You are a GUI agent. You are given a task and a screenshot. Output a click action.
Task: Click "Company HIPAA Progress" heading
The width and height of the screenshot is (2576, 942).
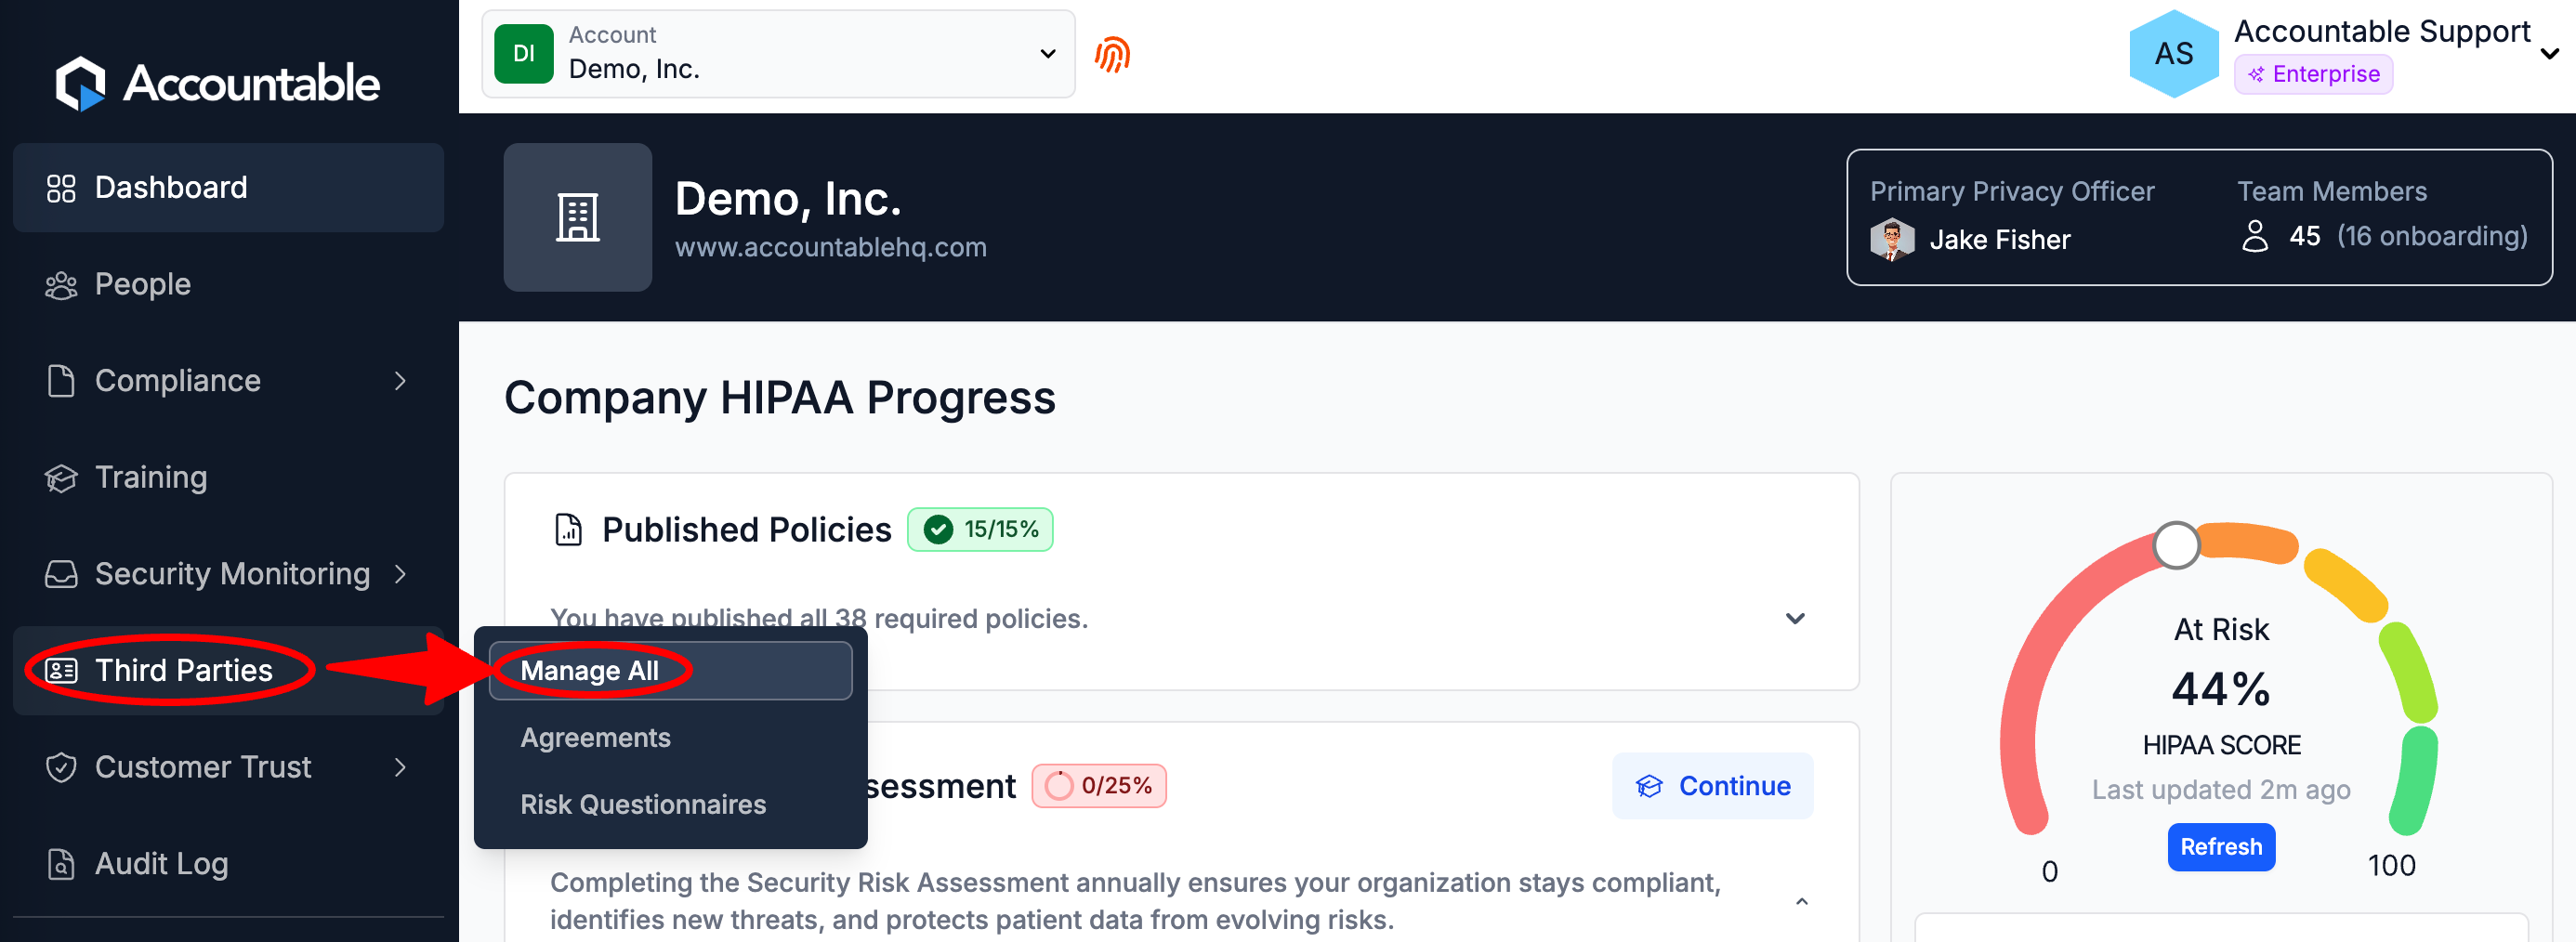(x=779, y=398)
